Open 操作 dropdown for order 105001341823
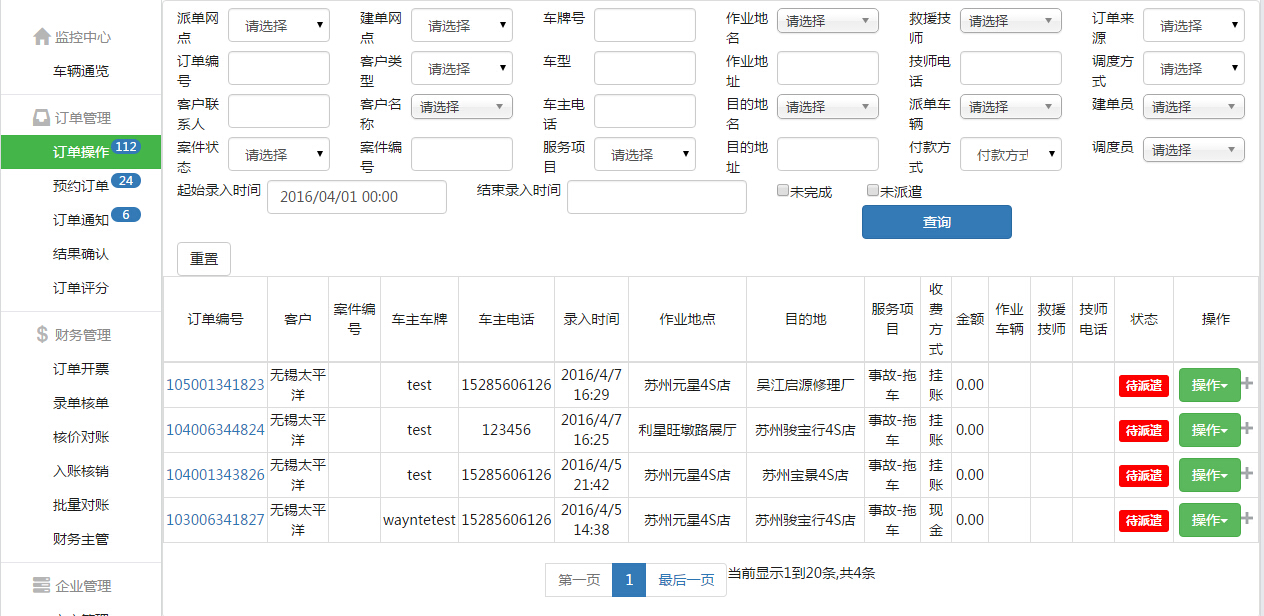1264x616 pixels. 1209,385
